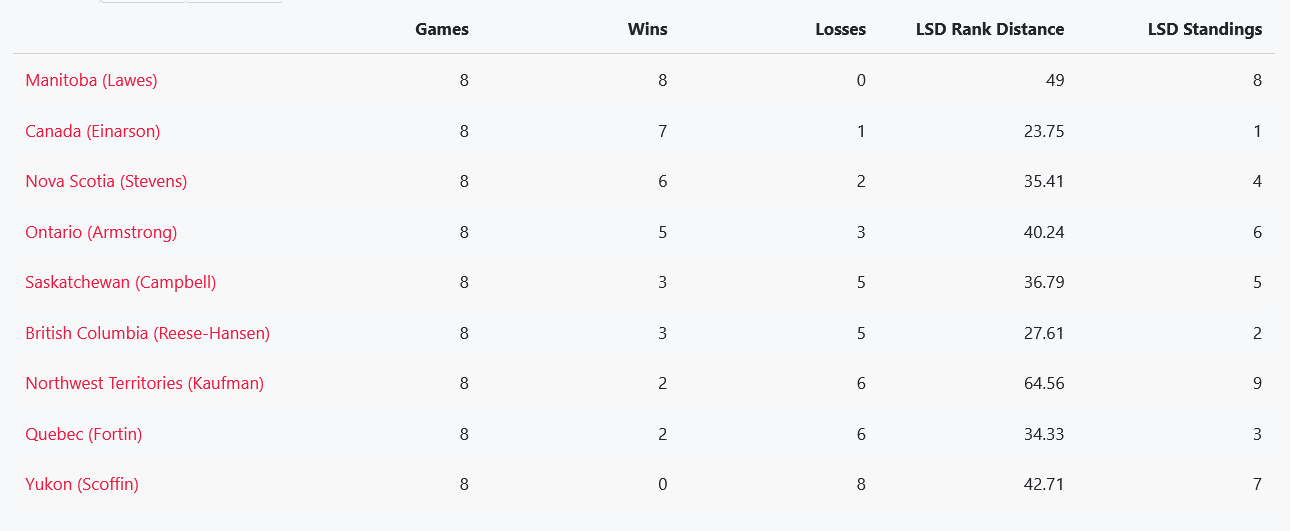The width and height of the screenshot is (1291, 531).
Task: Open Northwest Territories (Kaufman) team link
Action: pyautogui.click(x=144, y=383)
